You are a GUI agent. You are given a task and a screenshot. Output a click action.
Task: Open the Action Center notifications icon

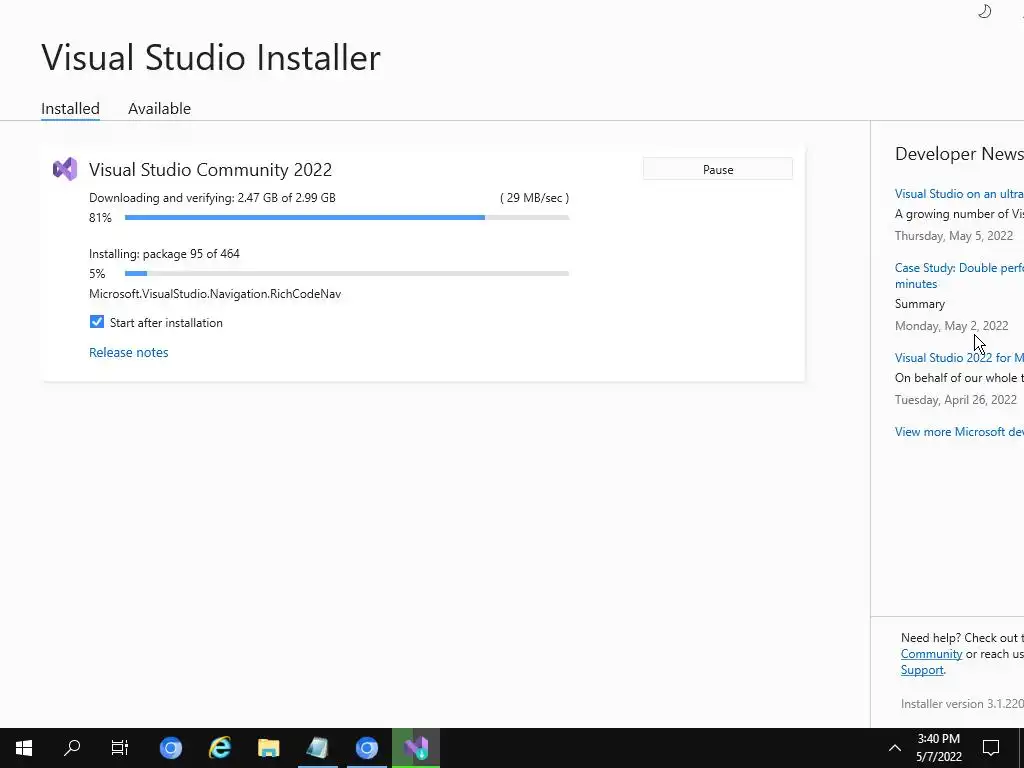point(991,748)
